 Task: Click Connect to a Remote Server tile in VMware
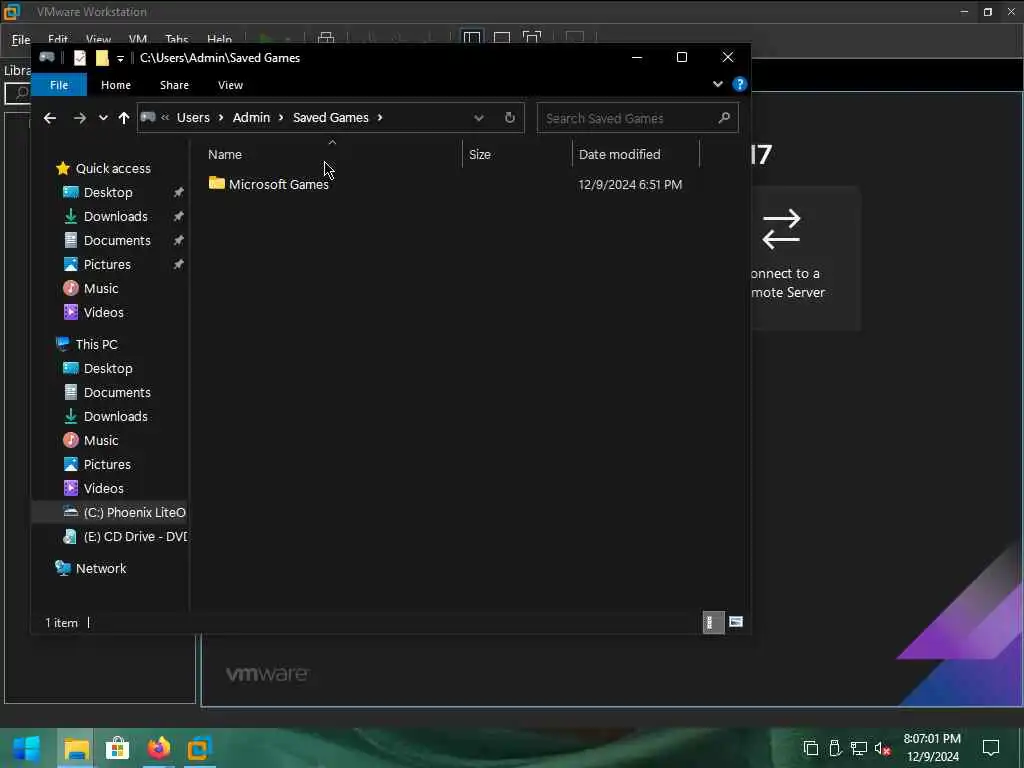[x=805, y=258]
